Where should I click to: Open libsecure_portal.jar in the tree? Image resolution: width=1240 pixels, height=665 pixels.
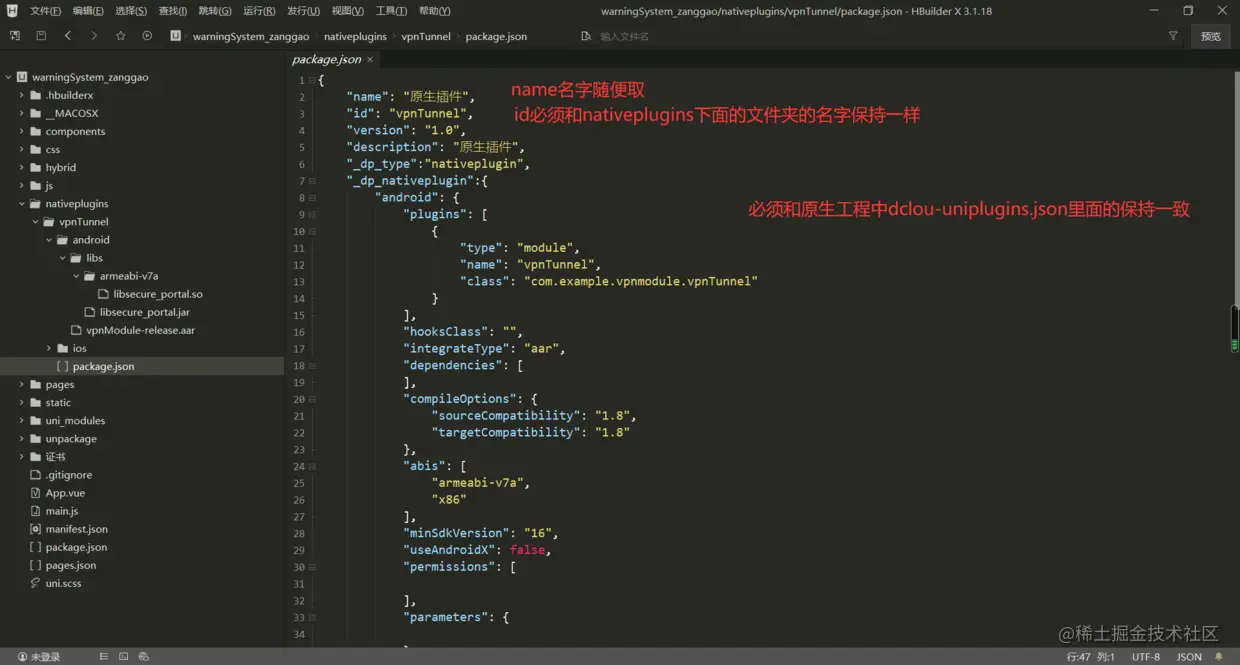[x=144, y=312]
